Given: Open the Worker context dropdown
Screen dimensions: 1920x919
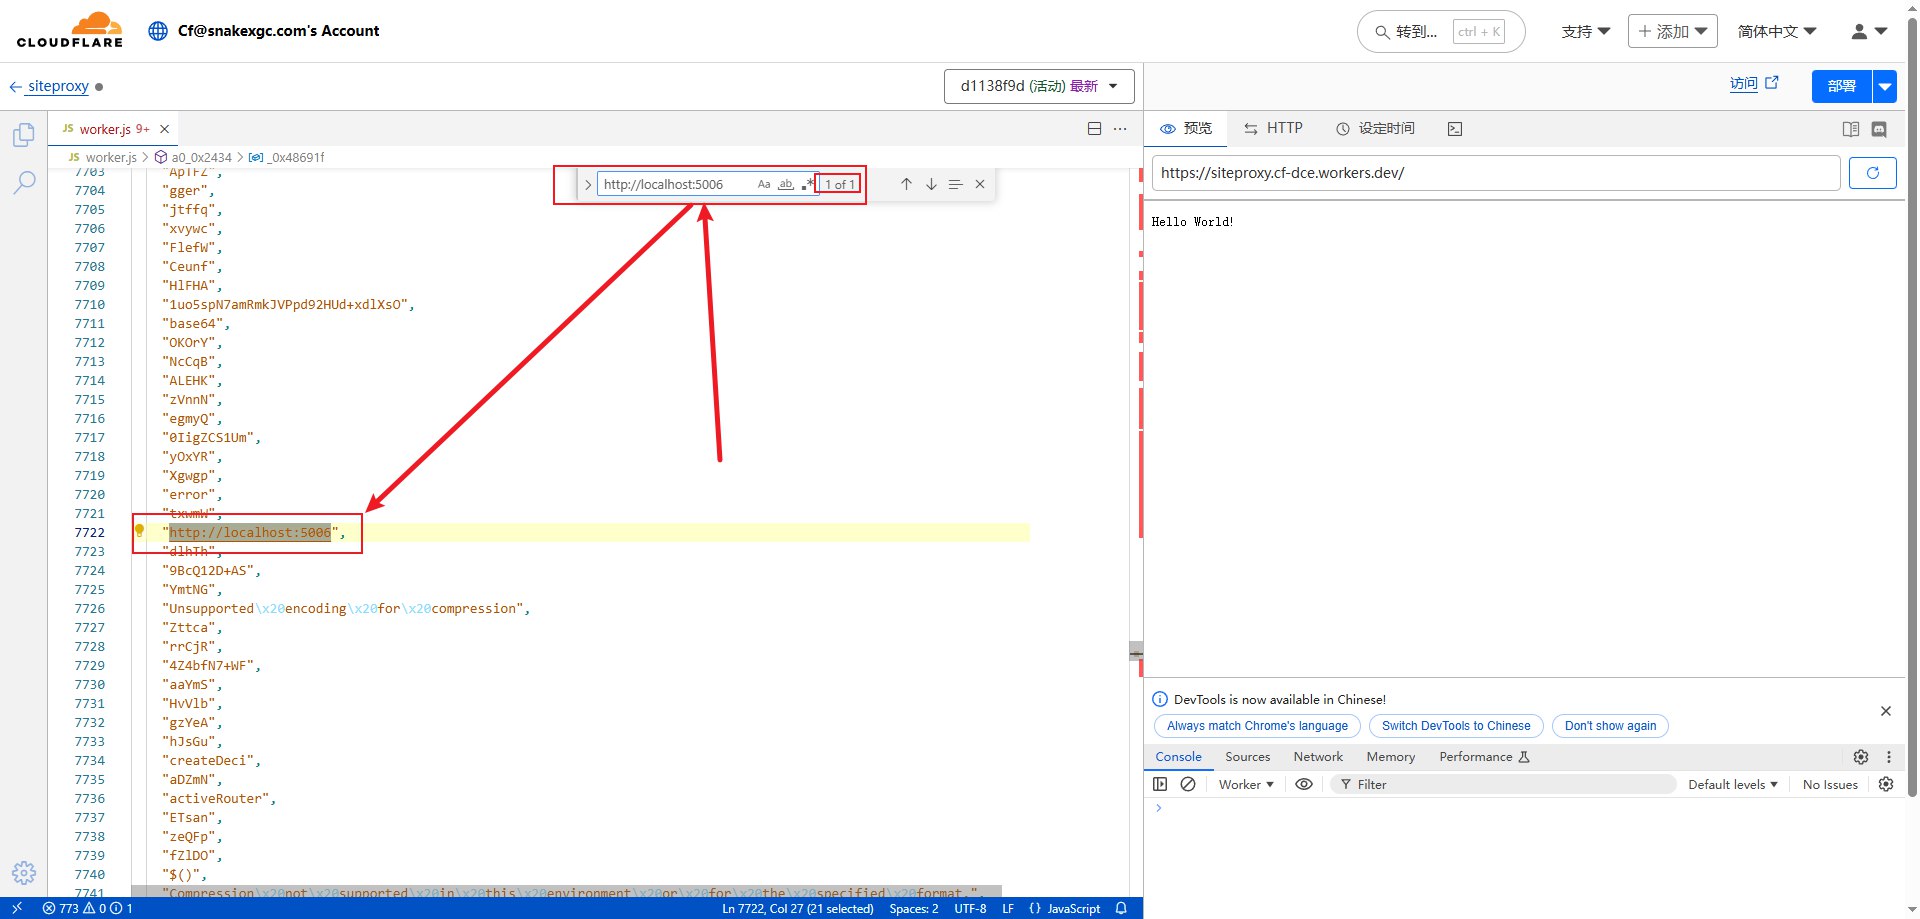Looking at the screenshot, I should coord(1246,784).
